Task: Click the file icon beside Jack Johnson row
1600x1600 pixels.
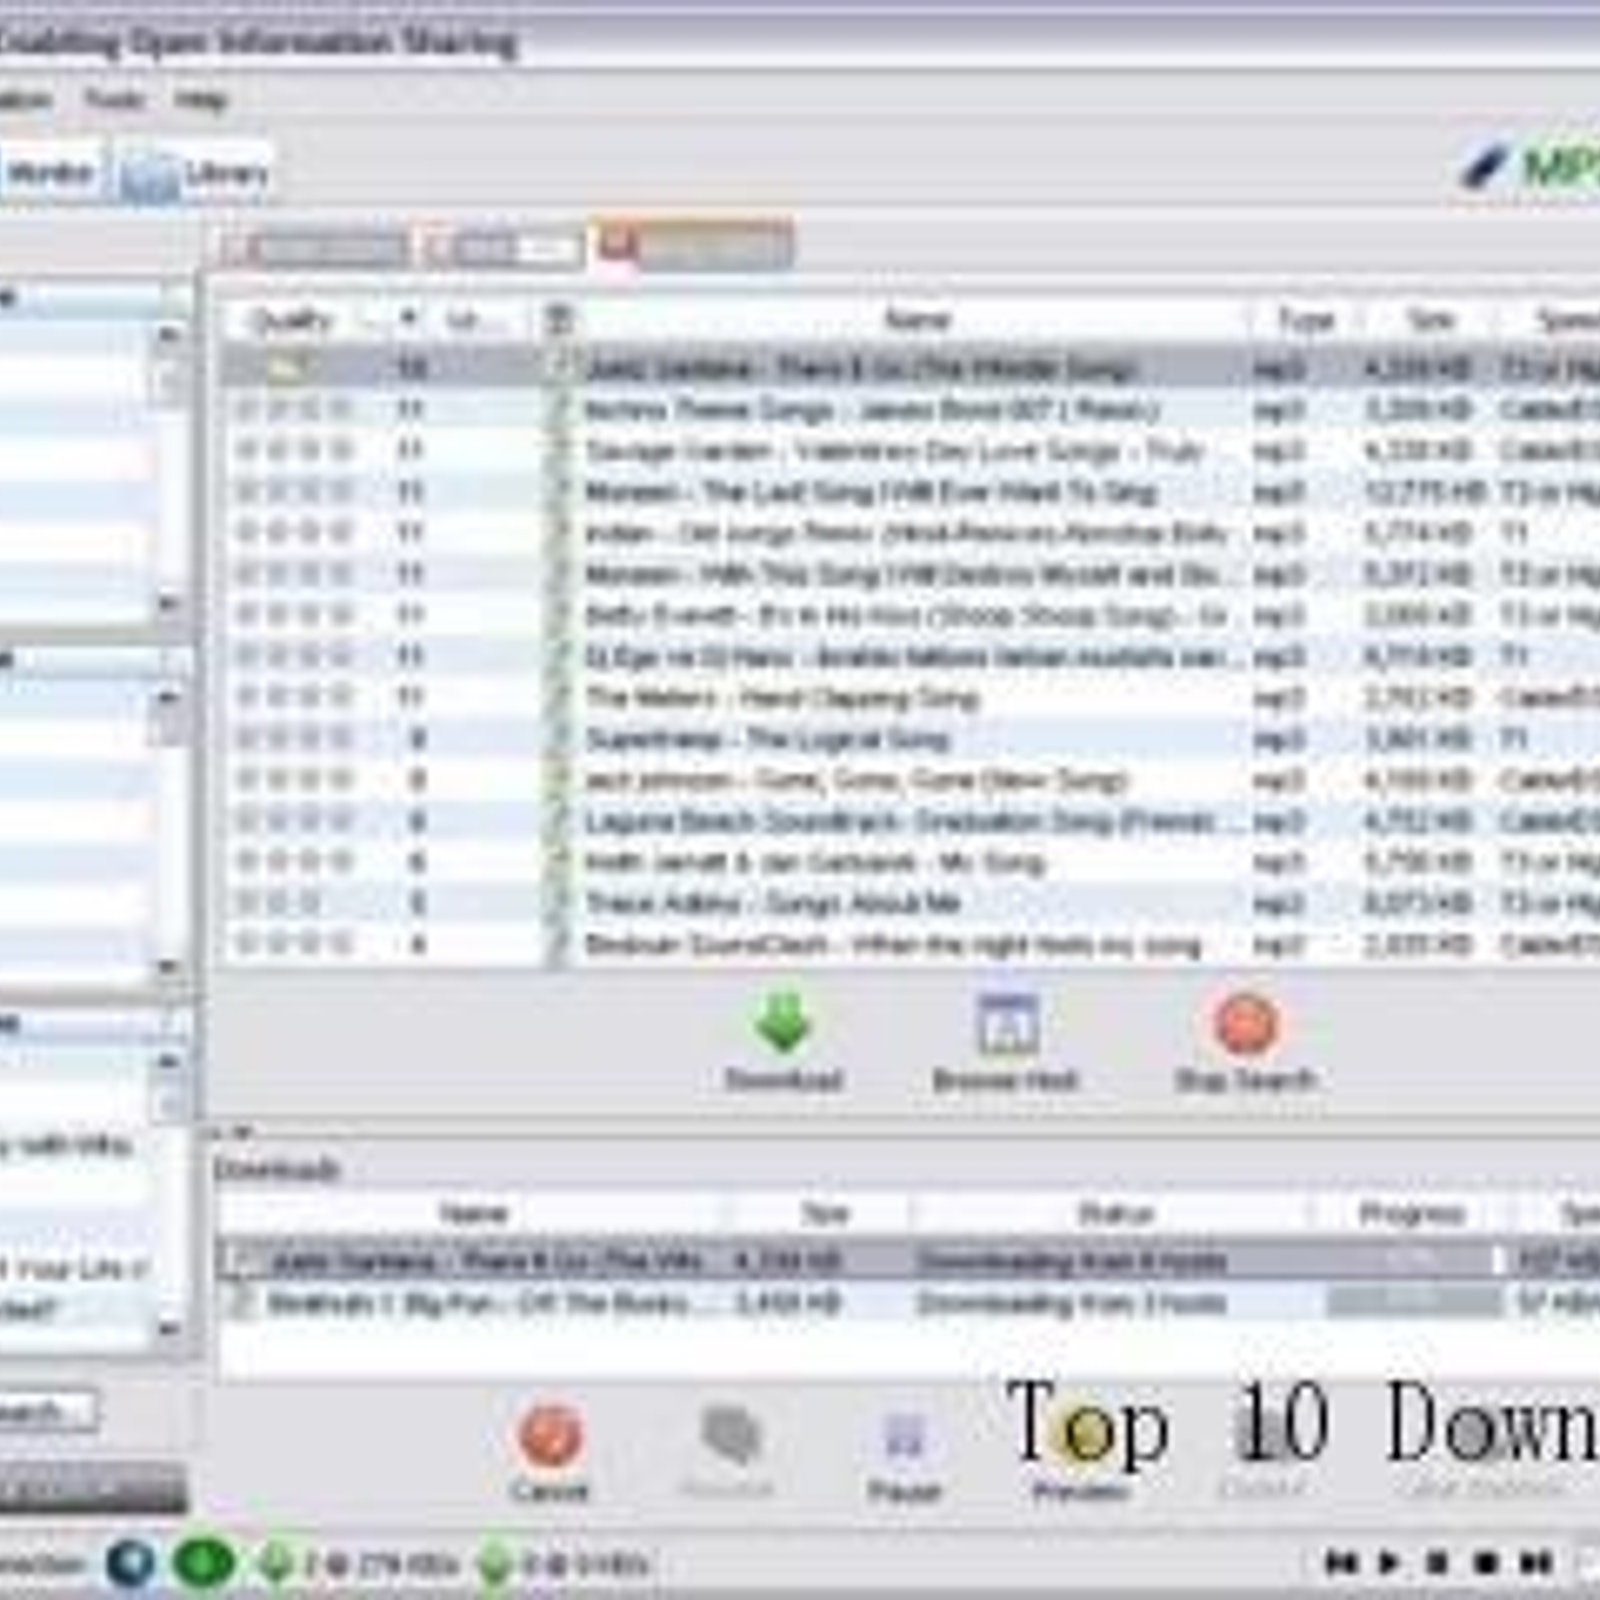Action: click(560, 780)
